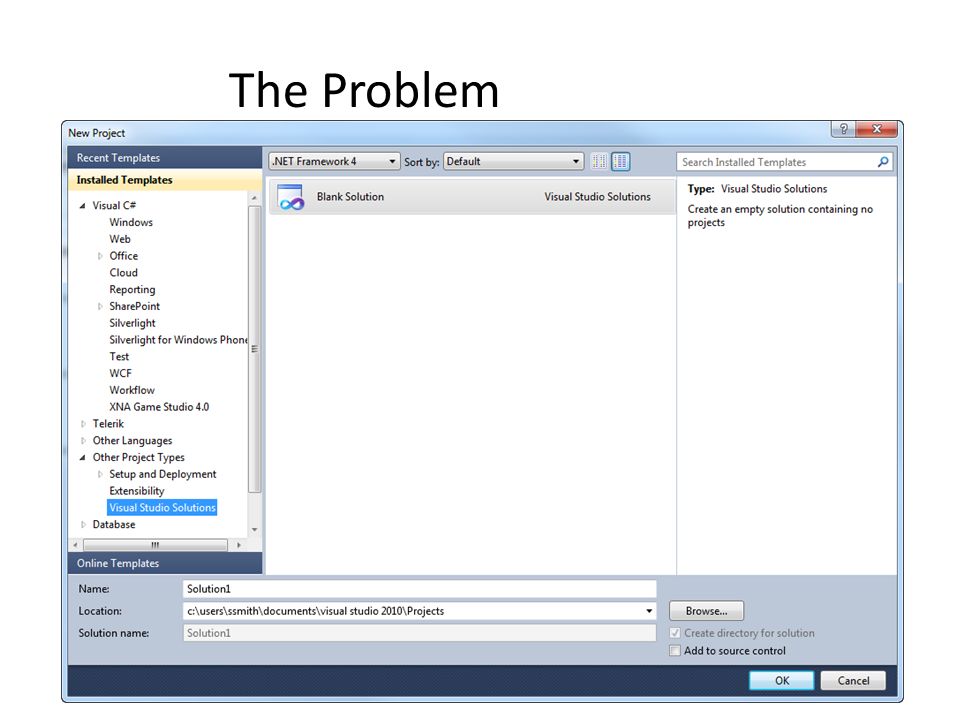Select the Extensibility tree item
Image resolution: width=960 pixels, height=720 pixels.
137,491
